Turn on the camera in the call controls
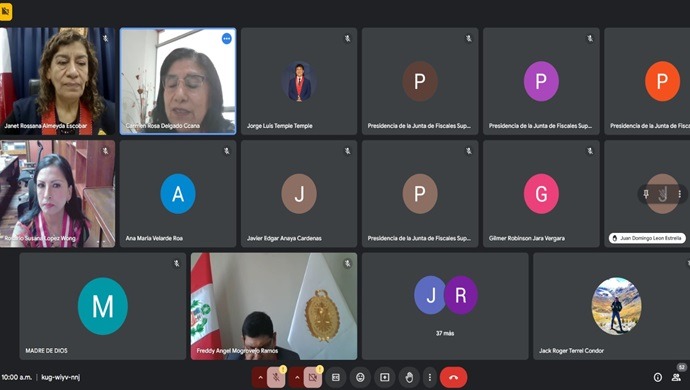This screenshot has height=390, width=690. click(313, 377)
